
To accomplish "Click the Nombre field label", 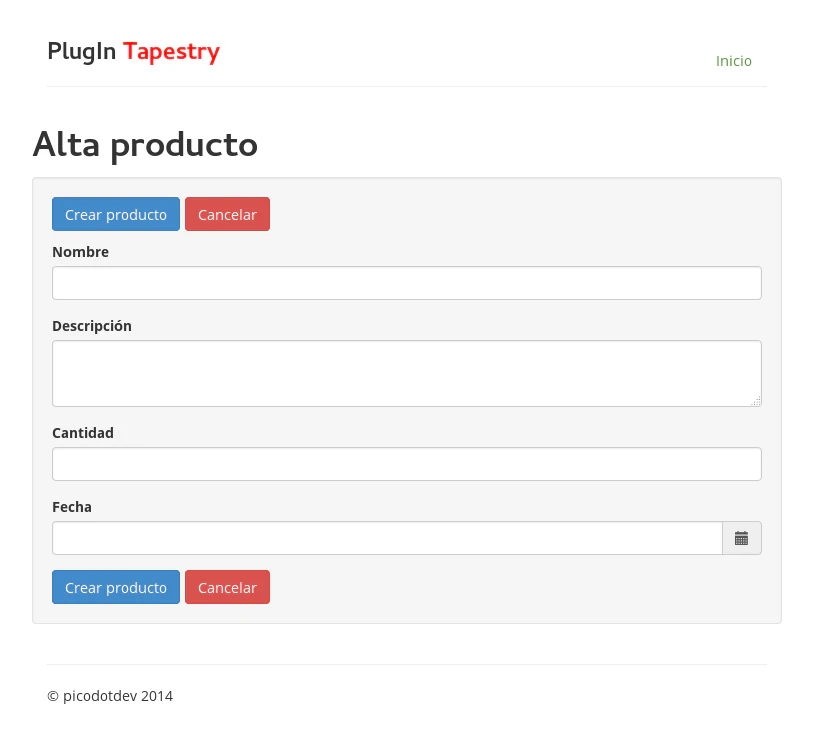I will tap(80, 252).
